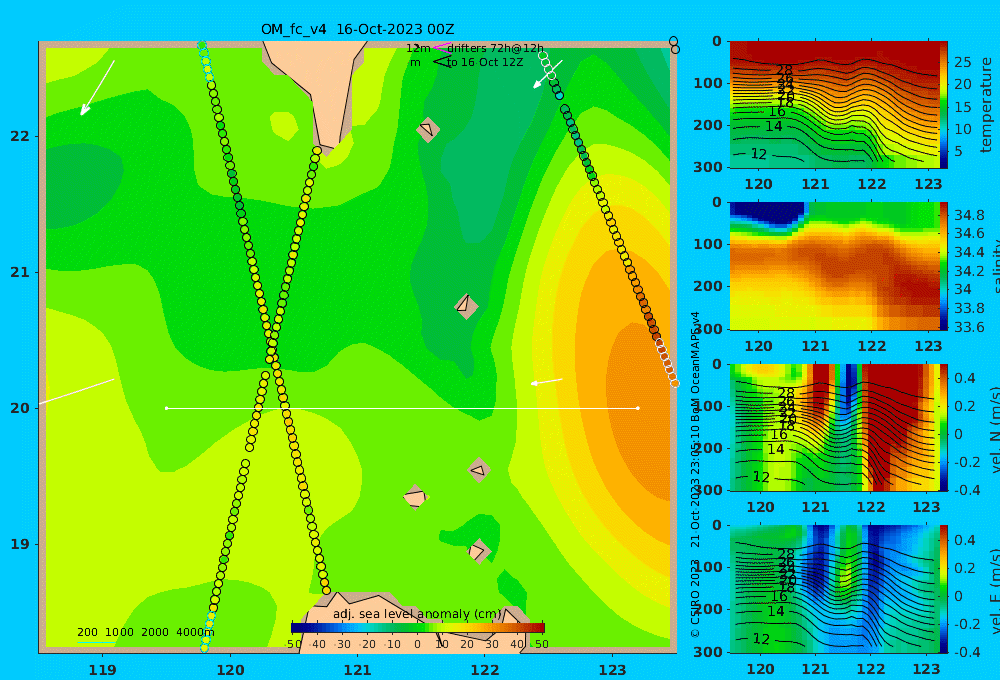Select the magenta drifter arrow legend marker
This screenshot has width=1000, height=680.
441,48
